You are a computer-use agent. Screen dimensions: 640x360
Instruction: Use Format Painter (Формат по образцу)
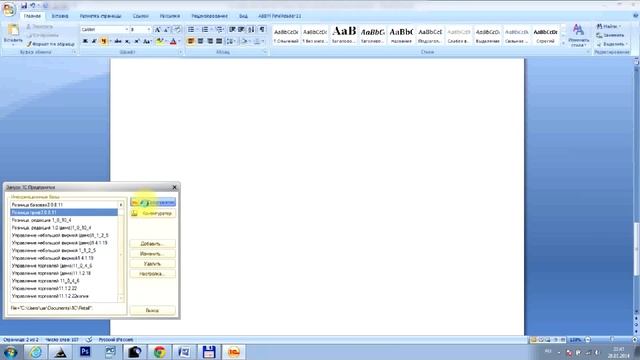(x=51, y=44)
